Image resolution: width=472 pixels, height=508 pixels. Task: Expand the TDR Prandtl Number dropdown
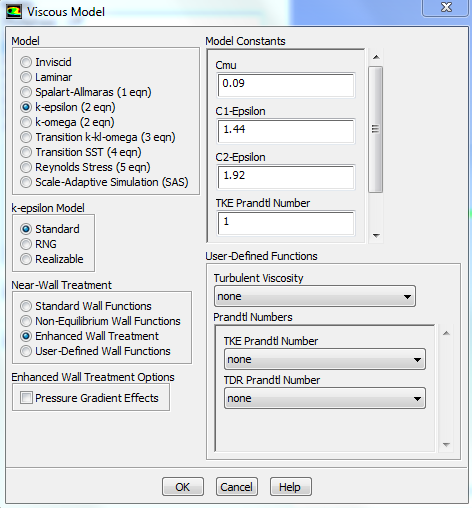pyautogui.click(x=325, y=398)
